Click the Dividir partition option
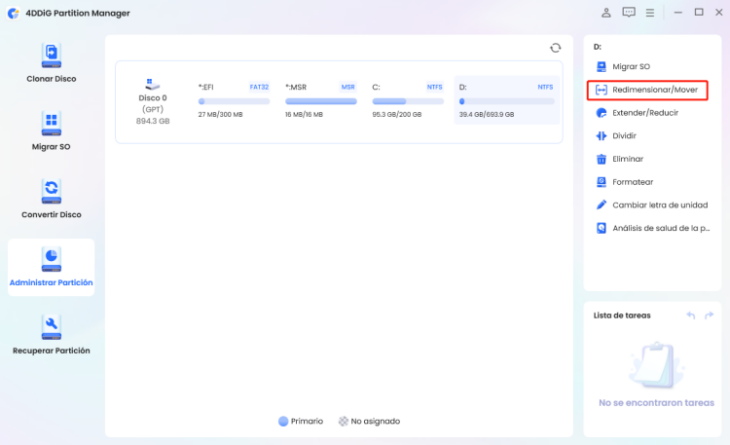Image resolution: width=730 pixels, height=445 pixels. tap(624, 136)
